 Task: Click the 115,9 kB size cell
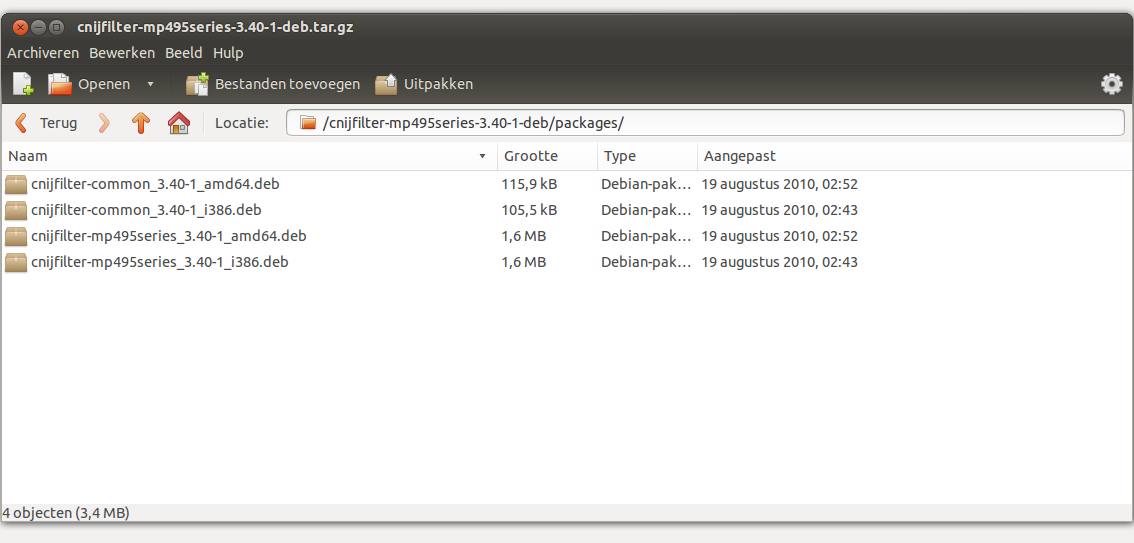[x=529, y=184]
